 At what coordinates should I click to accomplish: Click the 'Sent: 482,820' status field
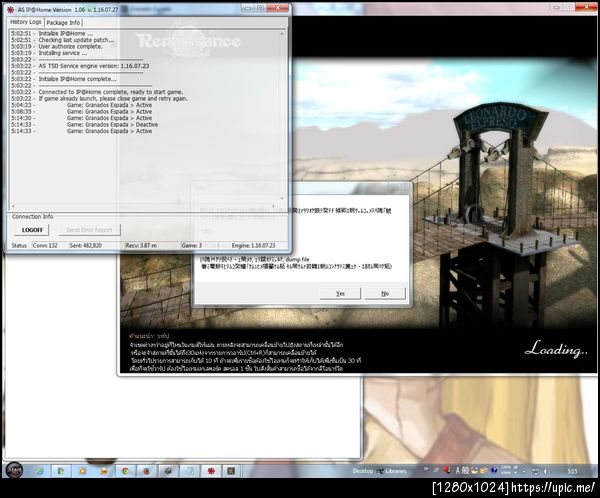[x=86, y=245]
